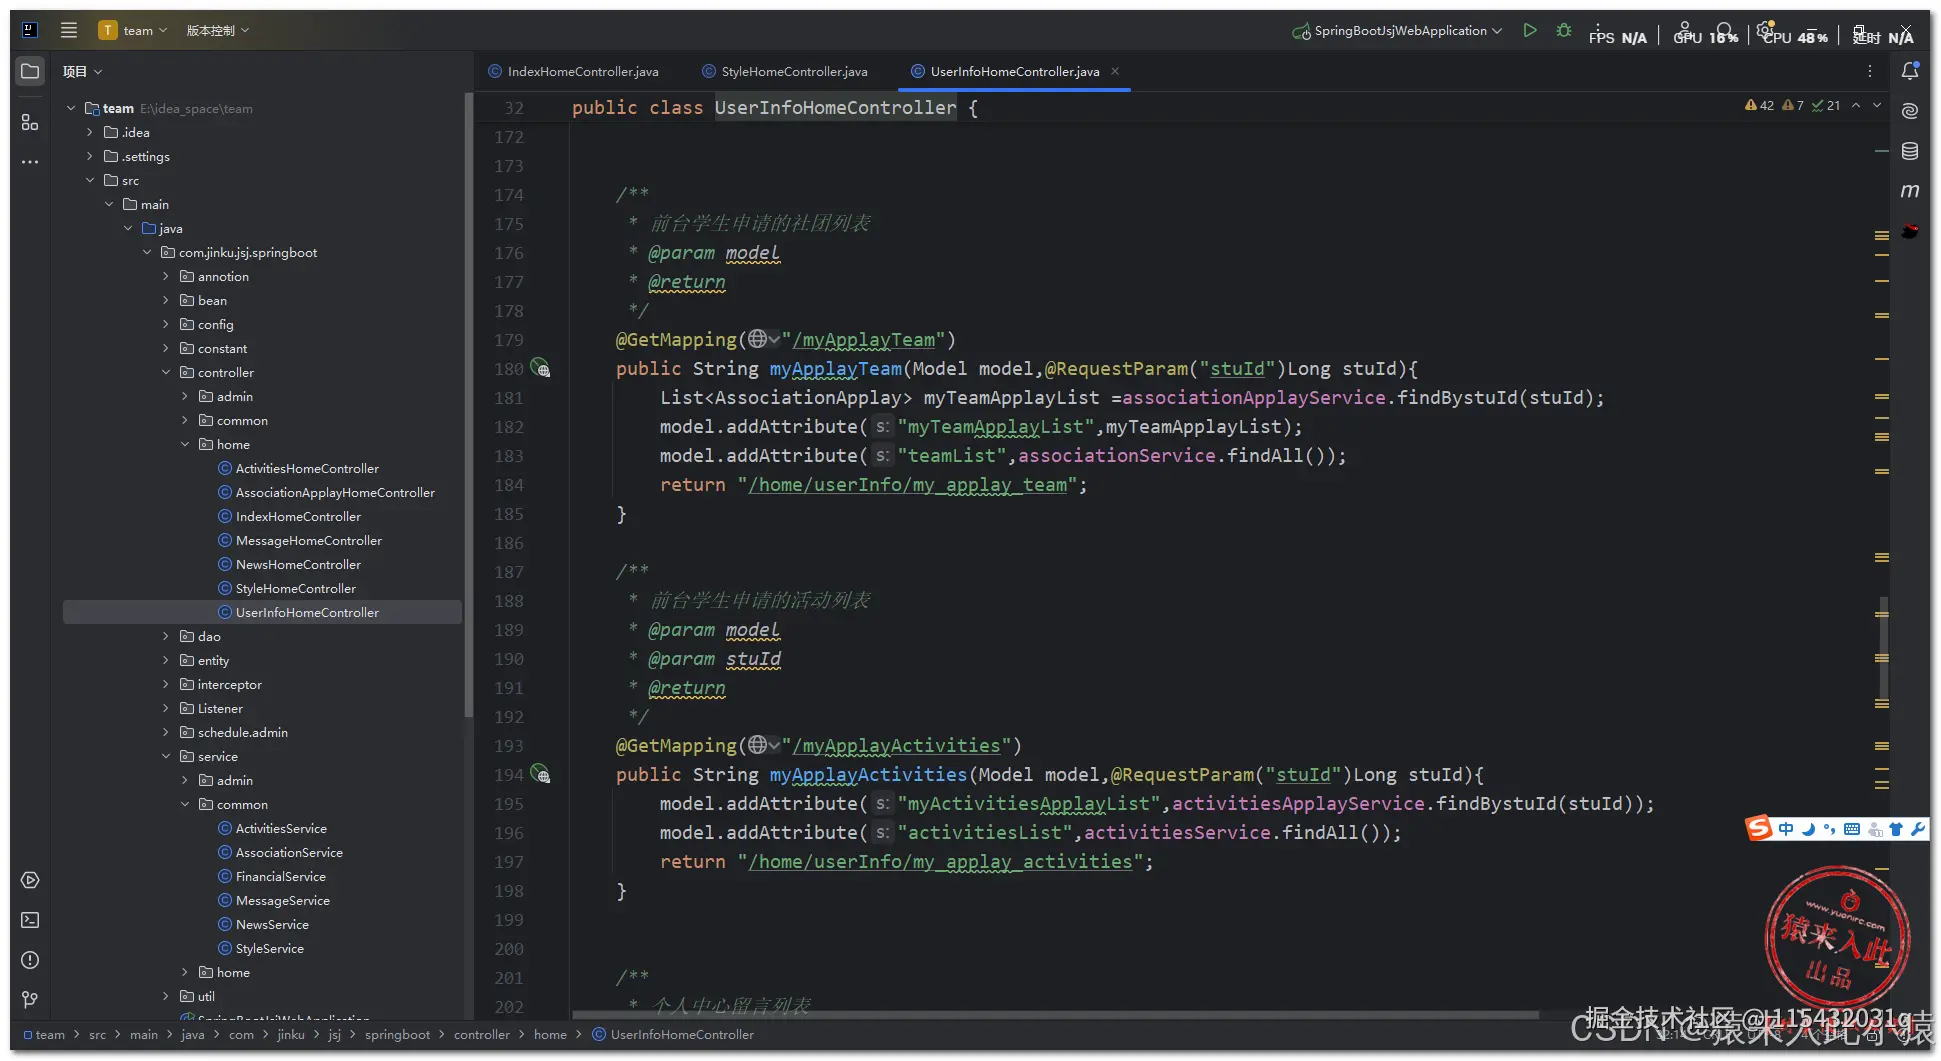
Task: Collapse the service package
Action: (166, 756)
